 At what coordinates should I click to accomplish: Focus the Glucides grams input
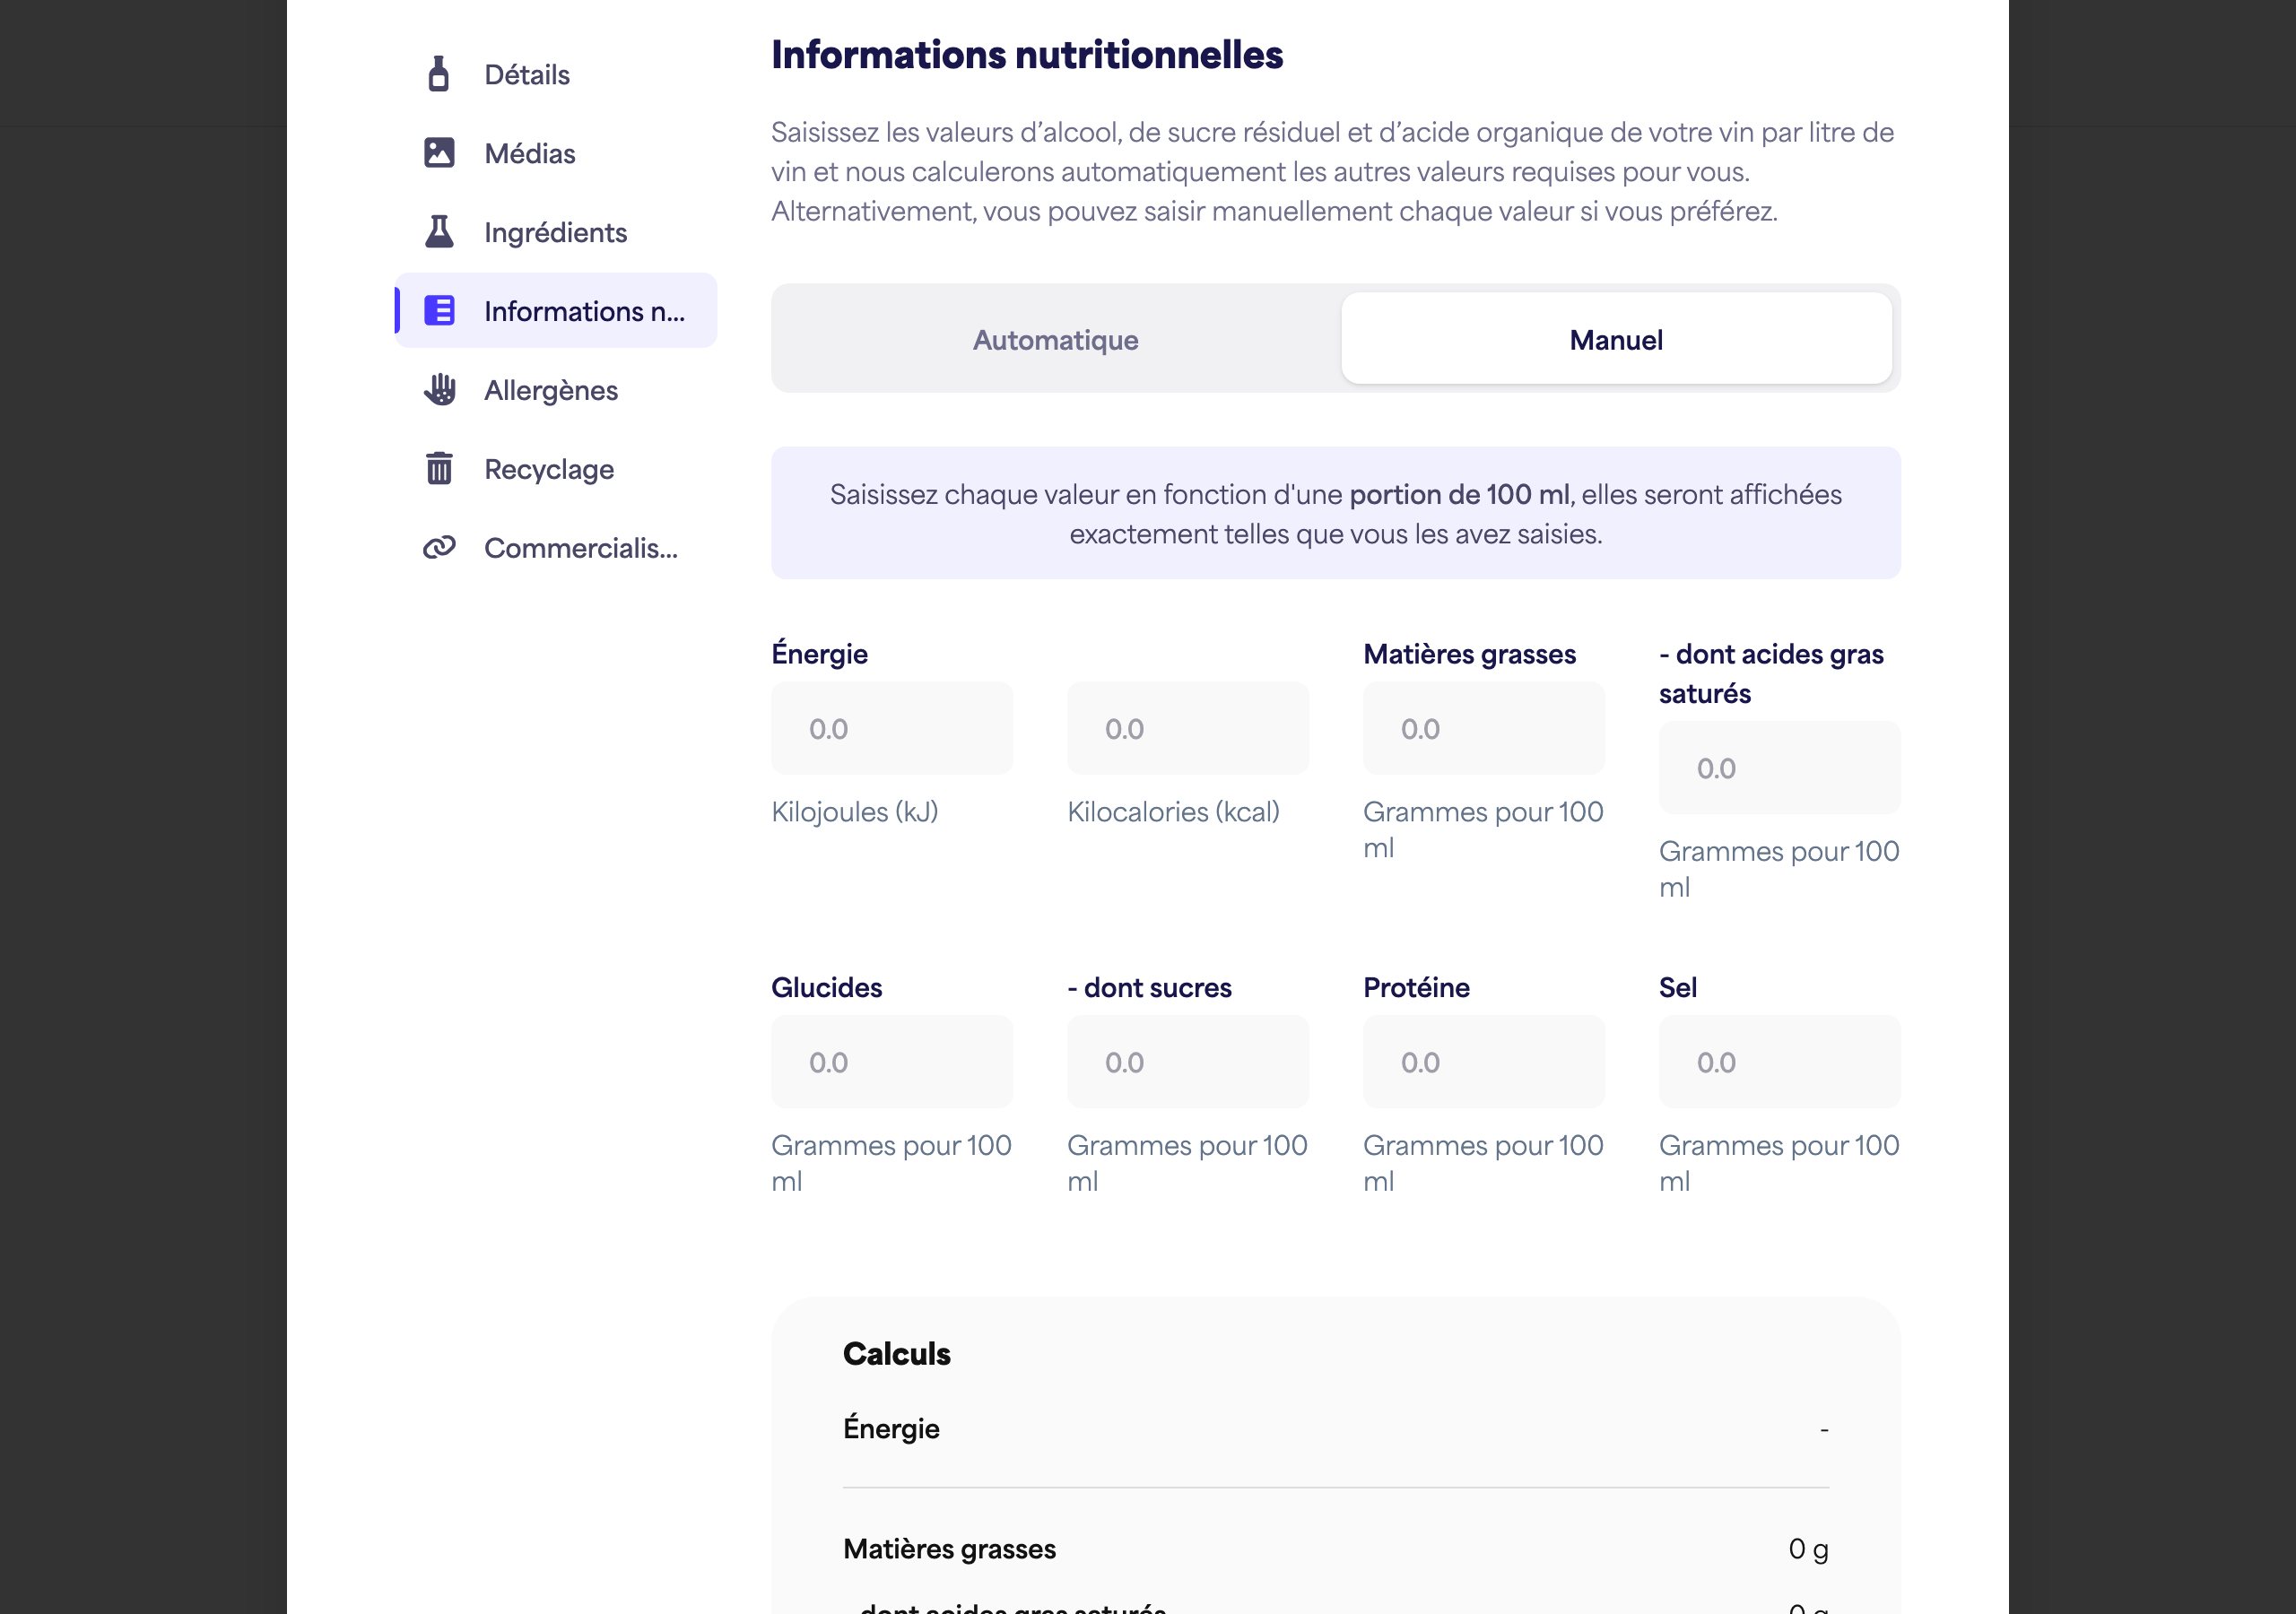[892, 1062]
